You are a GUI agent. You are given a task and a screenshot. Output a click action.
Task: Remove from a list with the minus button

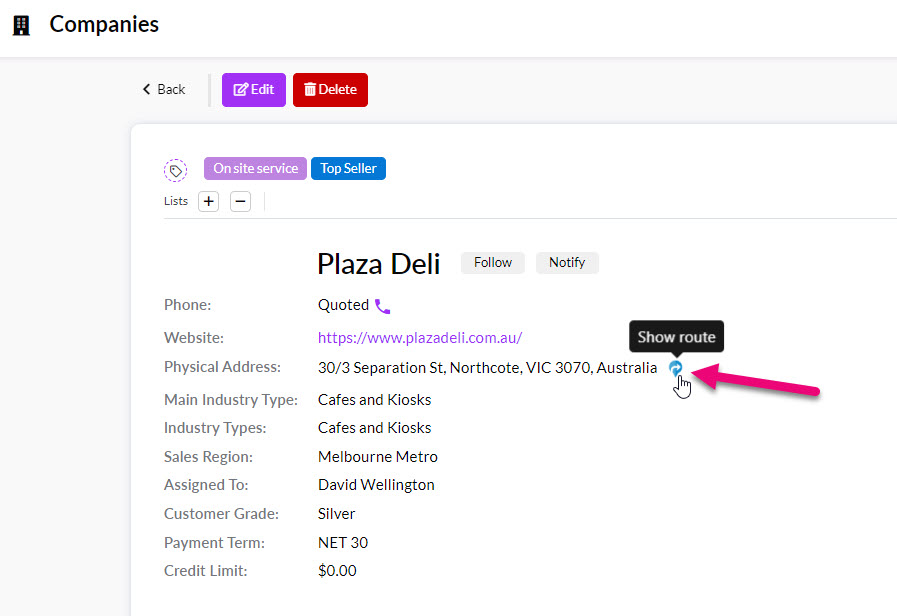click(x=240, y=201)
